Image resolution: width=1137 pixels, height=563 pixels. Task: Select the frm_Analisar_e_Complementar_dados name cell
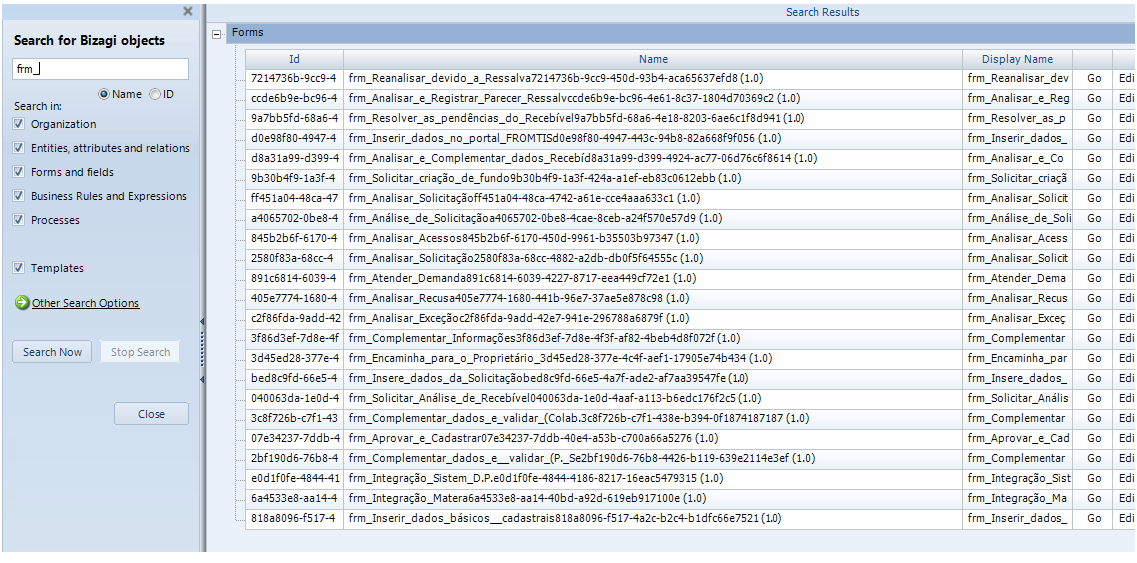[x=653, y=158]
